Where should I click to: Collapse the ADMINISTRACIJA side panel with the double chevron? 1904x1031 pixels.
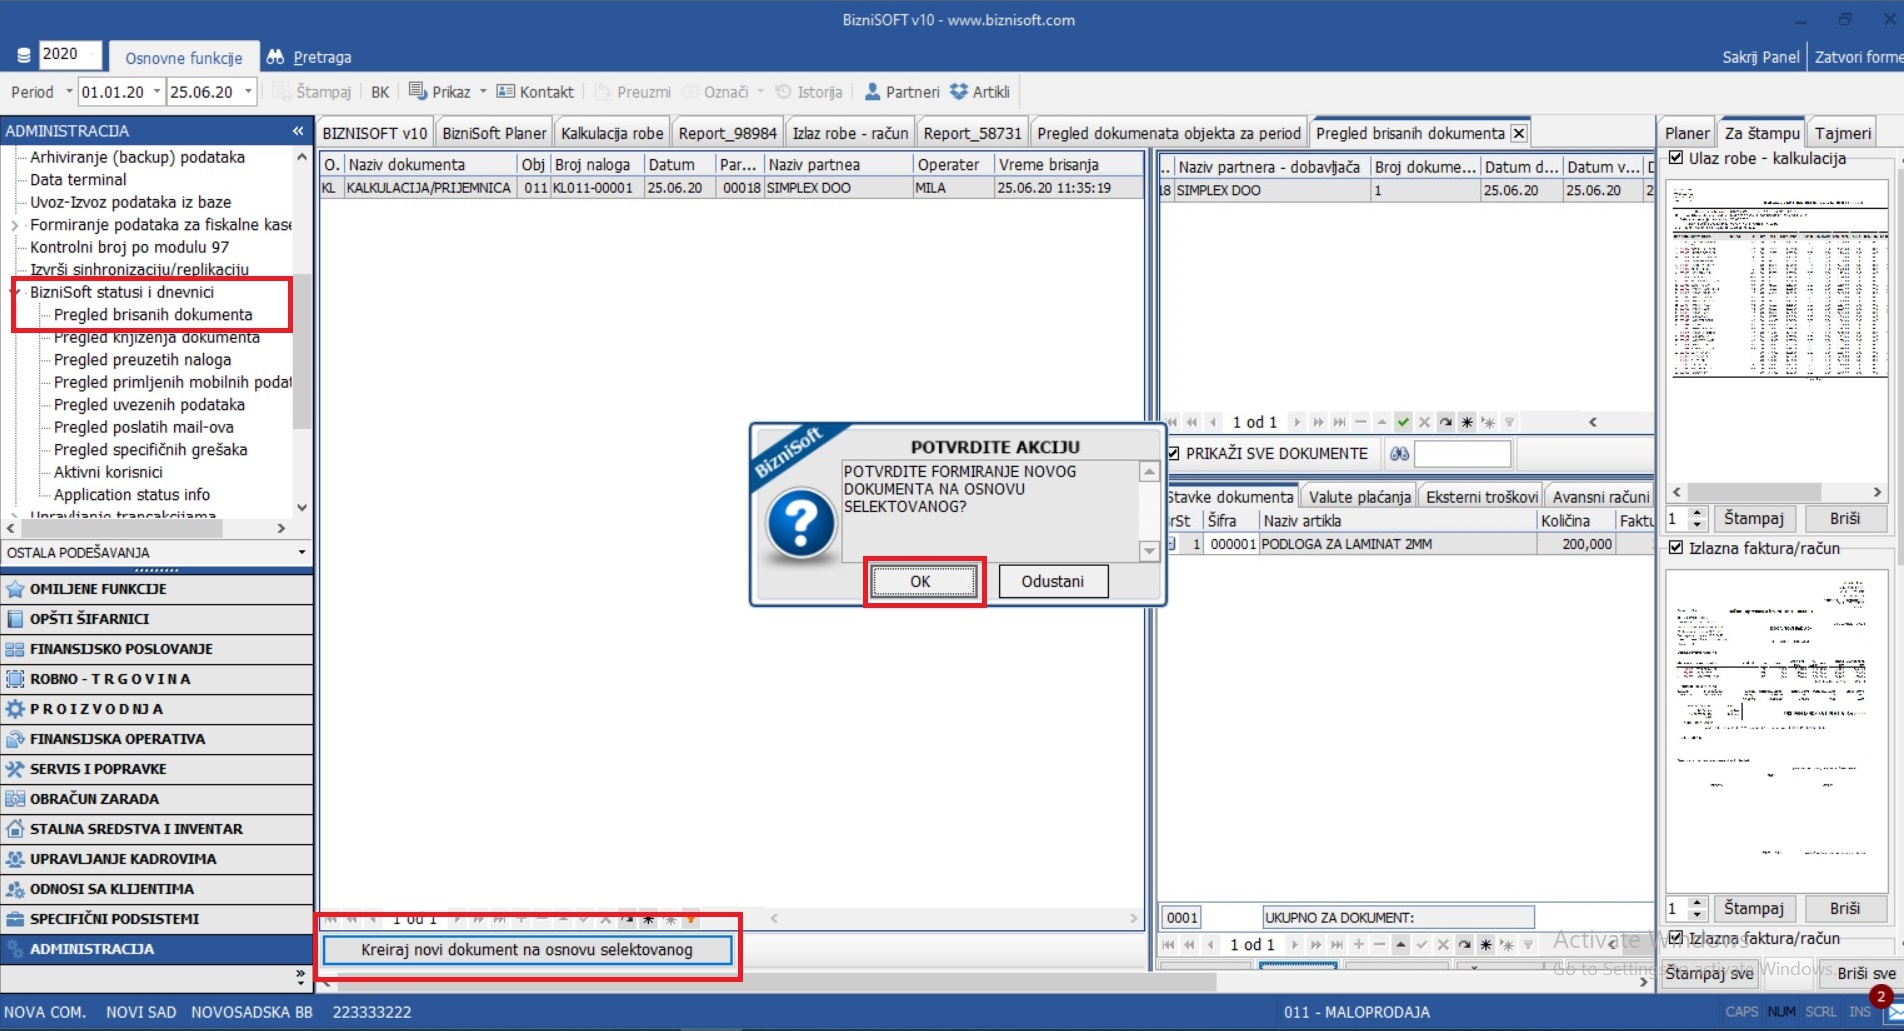pyautogui.click(x=297, y=131)
